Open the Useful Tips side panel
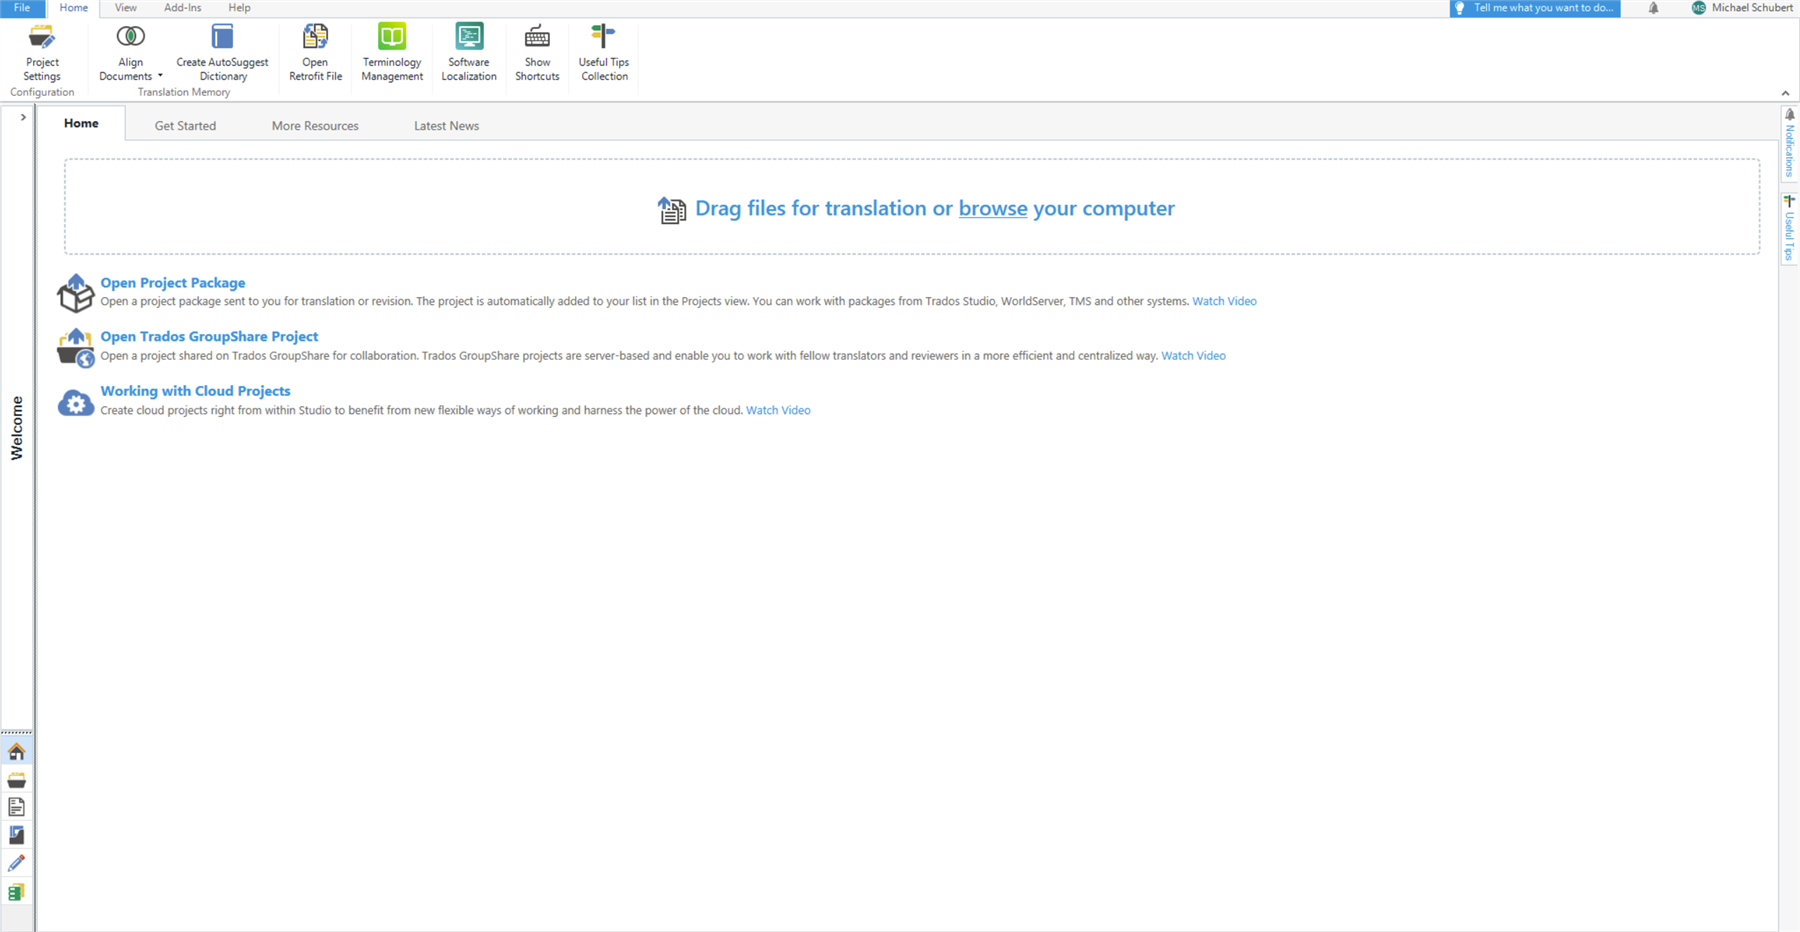The width and height of the screenshot is (1800, 932). [x=1789, y=228]
